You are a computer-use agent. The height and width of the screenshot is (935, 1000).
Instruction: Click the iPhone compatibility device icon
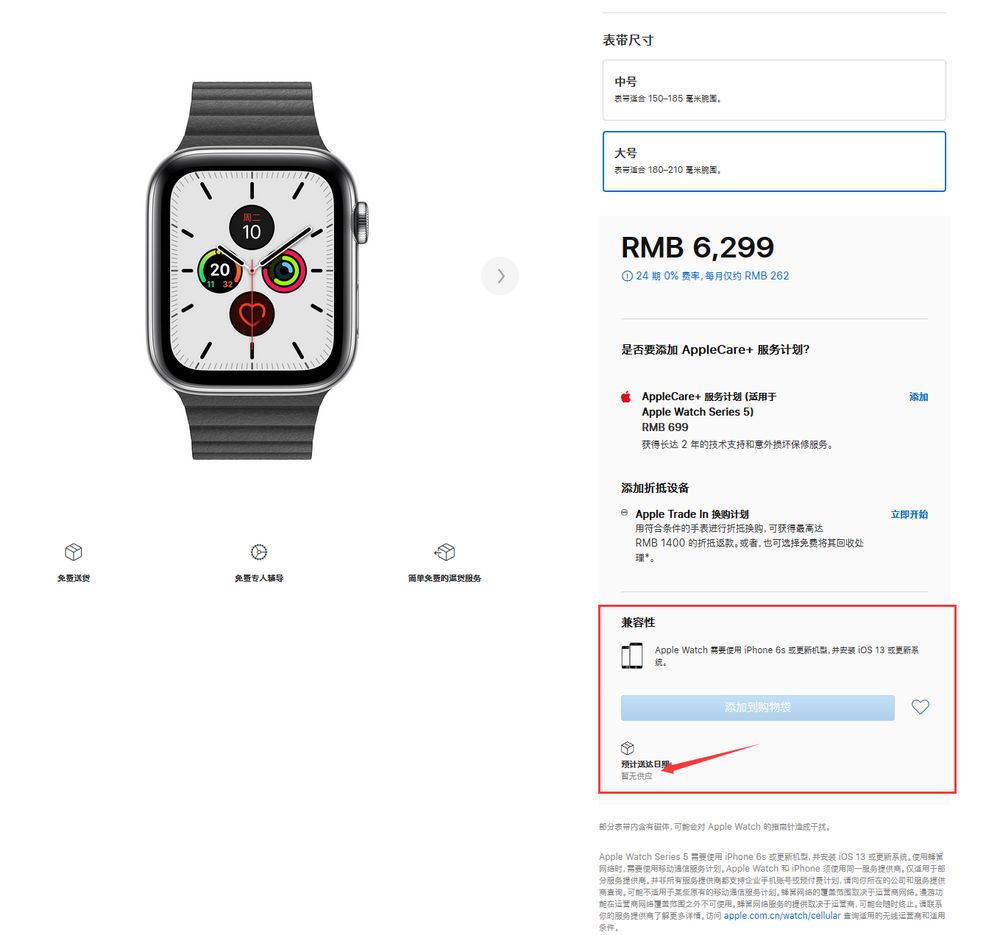pyautogui.click(x=632, y=655)
